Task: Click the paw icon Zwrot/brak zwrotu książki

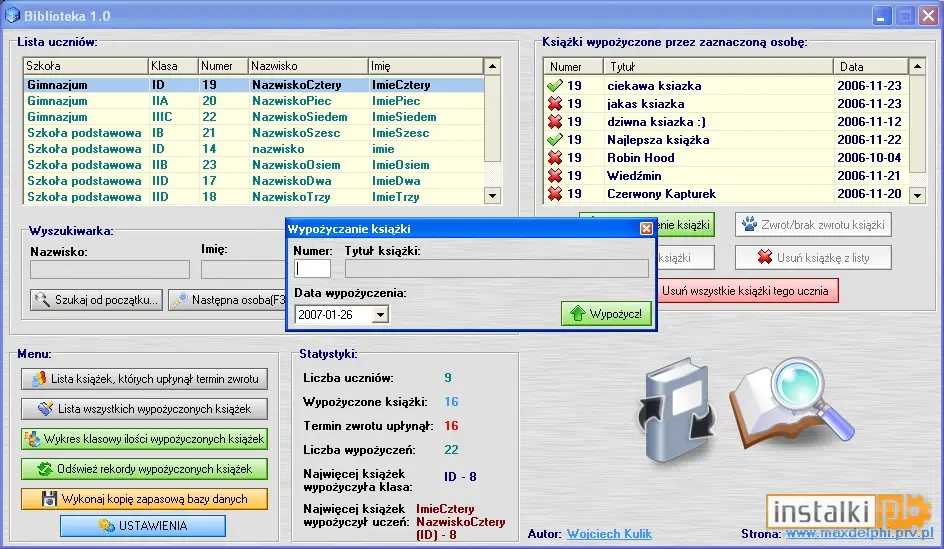Action: coord(813,225)
